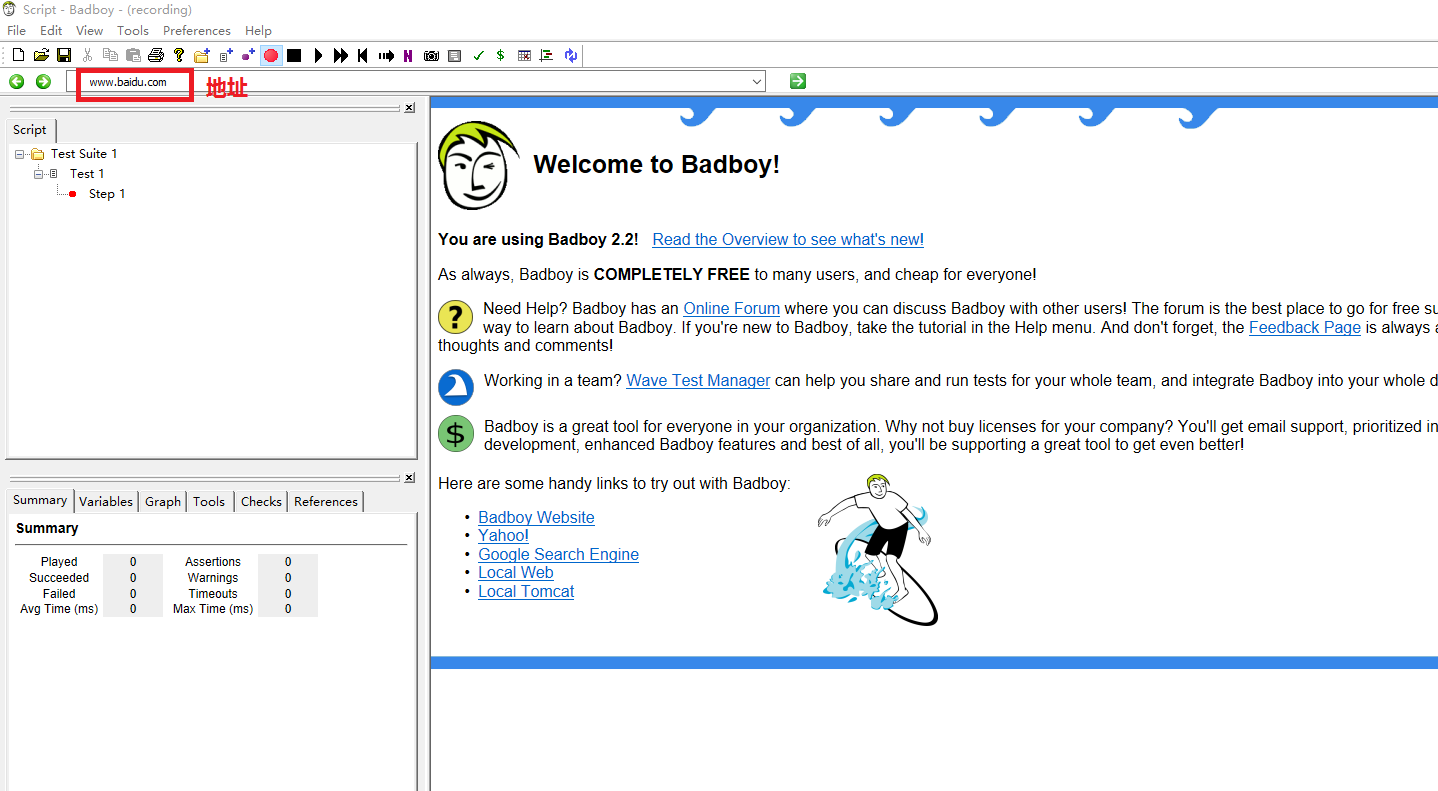Click the chart icon after the table grid icon

point(546,55)
